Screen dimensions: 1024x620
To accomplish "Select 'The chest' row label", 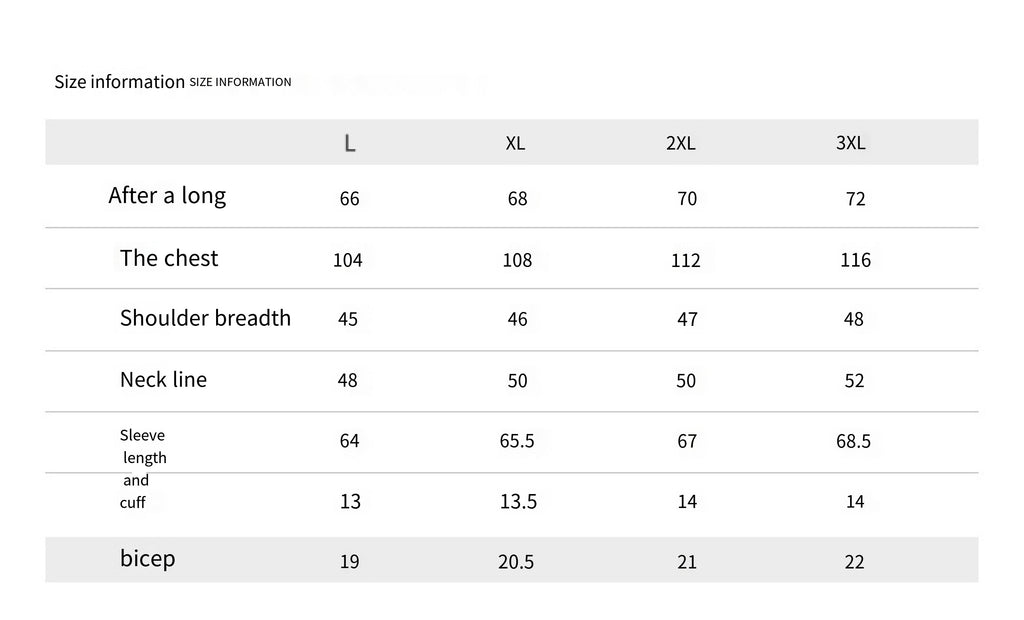I will click(x=169, y=258).
